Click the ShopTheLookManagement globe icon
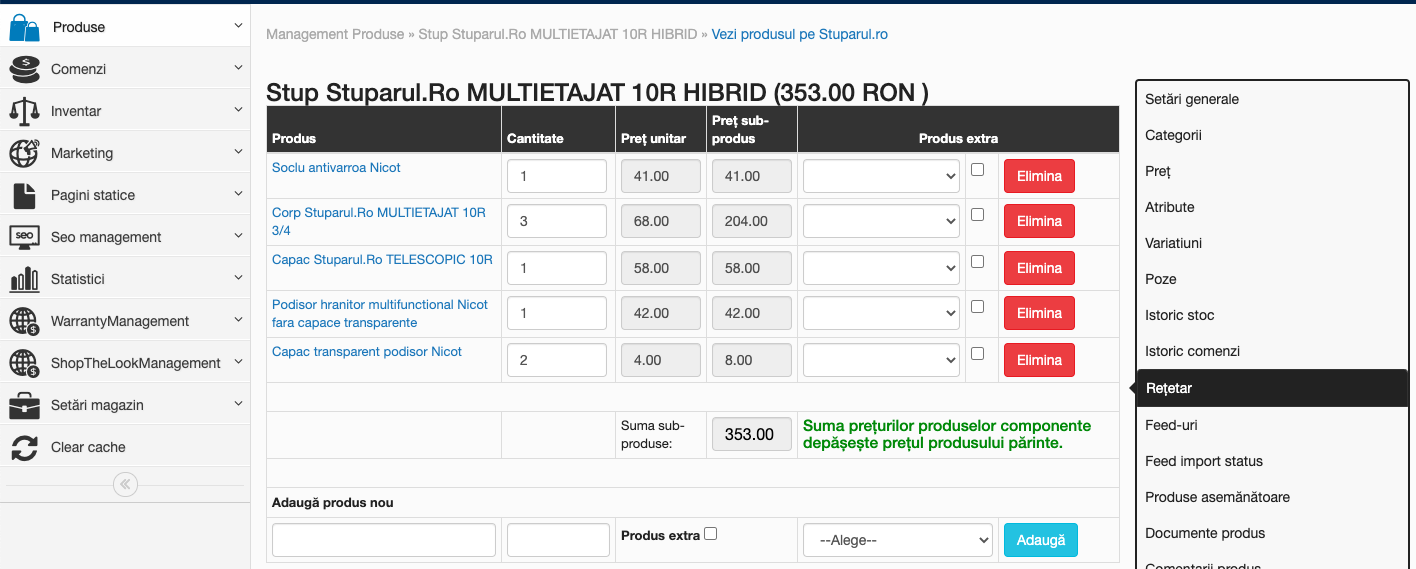1416x569 pixels. tap(24, 363)
